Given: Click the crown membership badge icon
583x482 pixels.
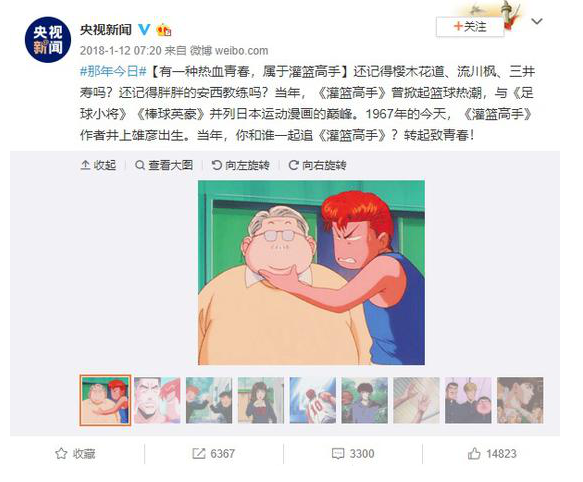Looking at the screenshot, I should click(x=164, y=30).
